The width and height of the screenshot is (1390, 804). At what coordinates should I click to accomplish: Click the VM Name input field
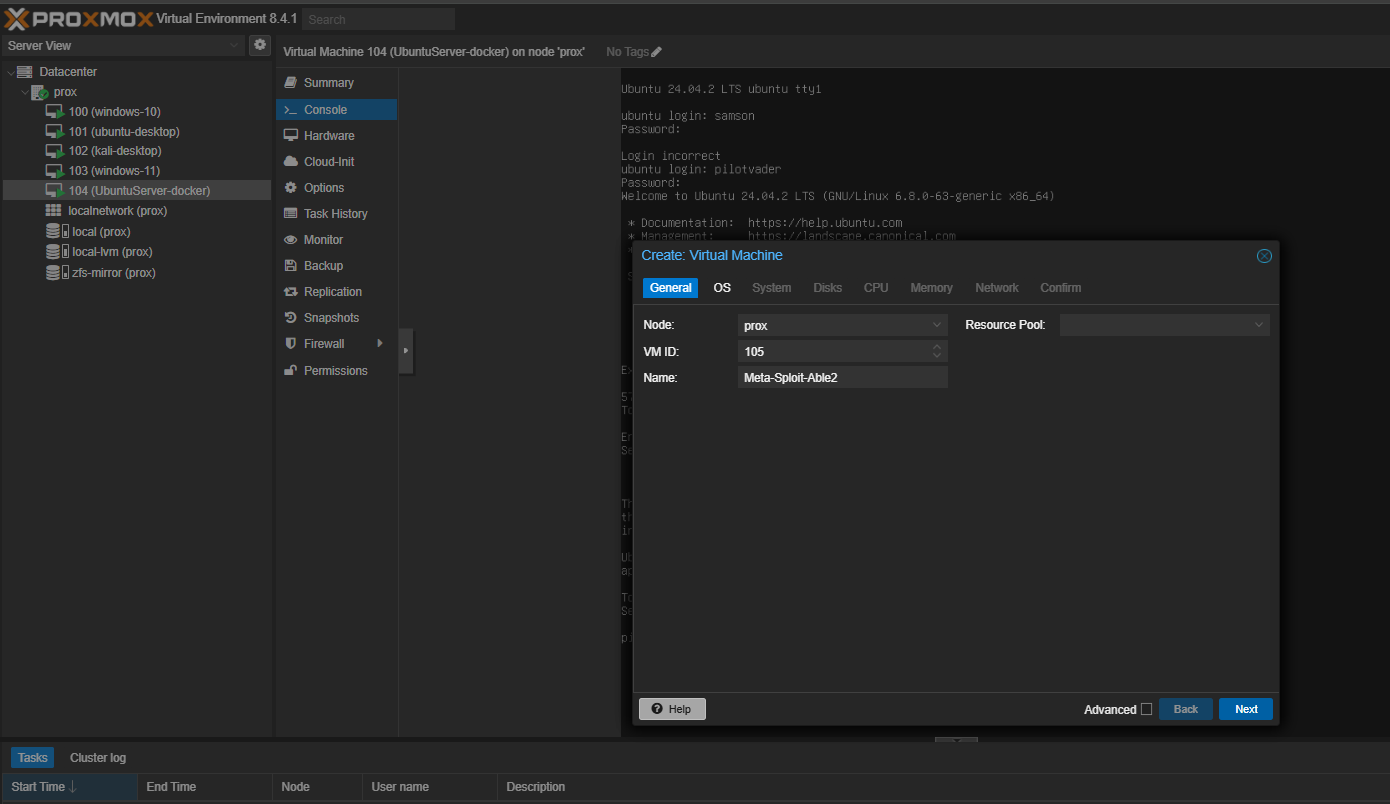click(x=842, y=377)
